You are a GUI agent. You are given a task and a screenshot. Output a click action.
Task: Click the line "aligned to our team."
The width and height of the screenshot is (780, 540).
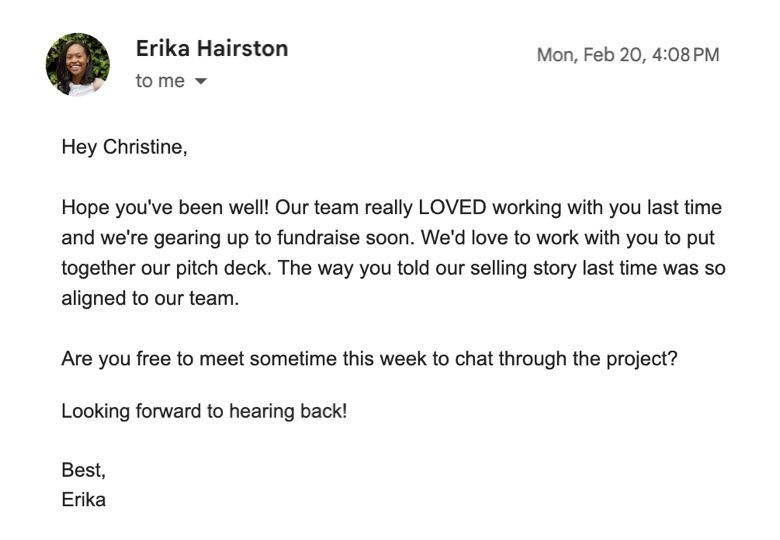(150, 298)
